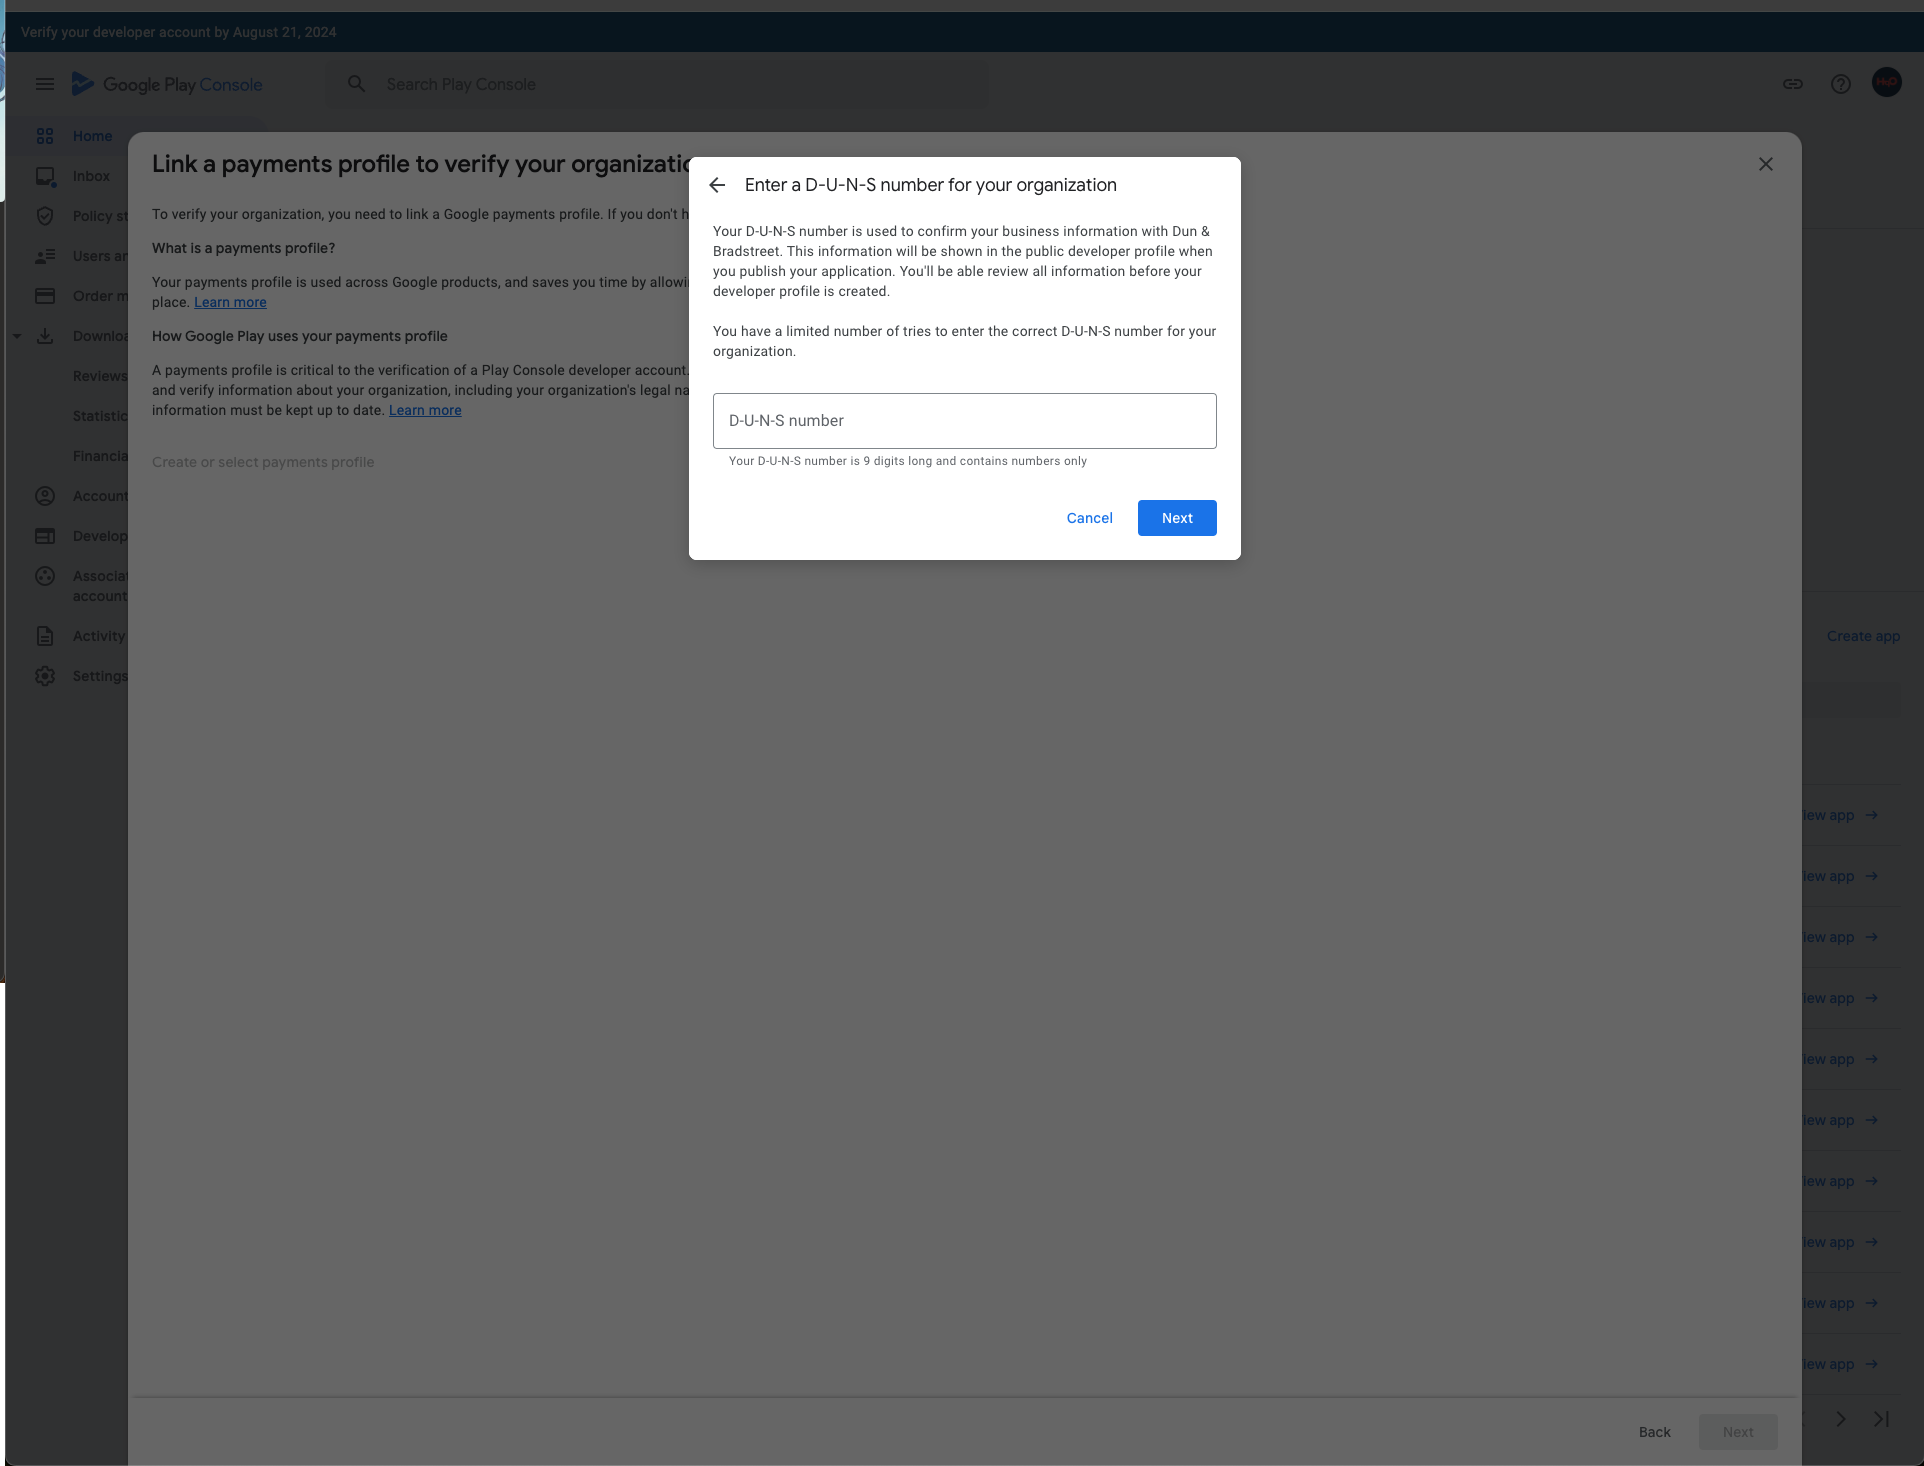
Task: Open Activity log in the sidebar
Action: (98, 636)
